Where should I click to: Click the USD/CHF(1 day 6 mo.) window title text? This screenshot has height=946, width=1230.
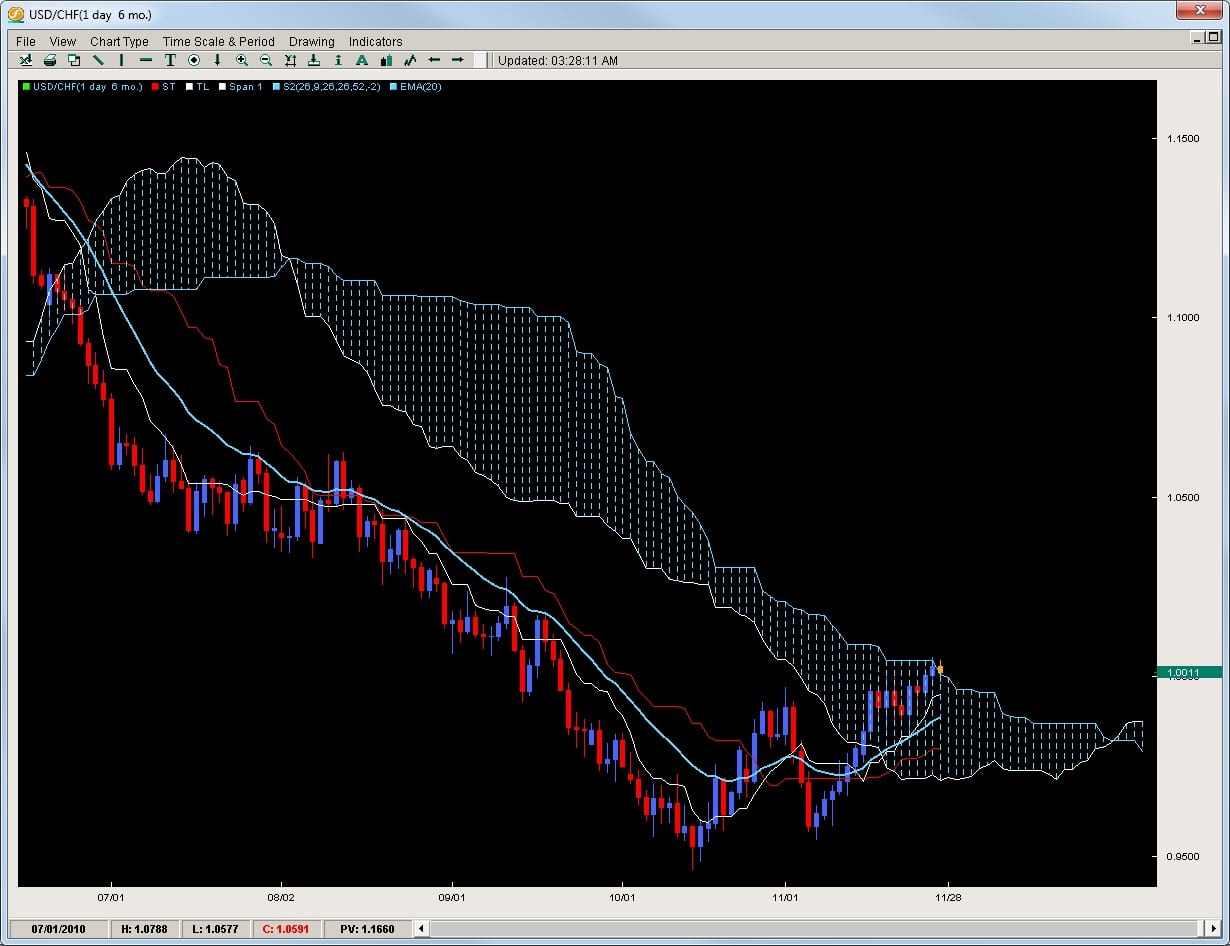click(x=91, y=15)
